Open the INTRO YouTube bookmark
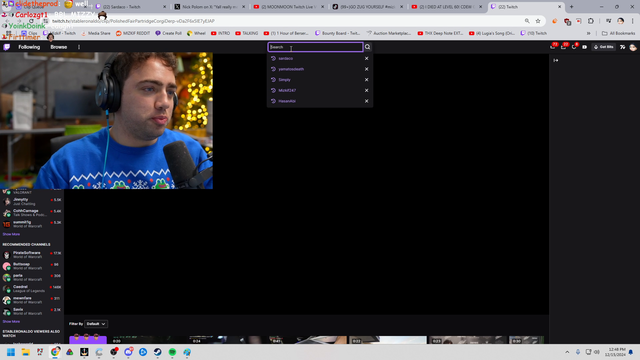Screen dimensions: 640x360 [x=220, y=33]
